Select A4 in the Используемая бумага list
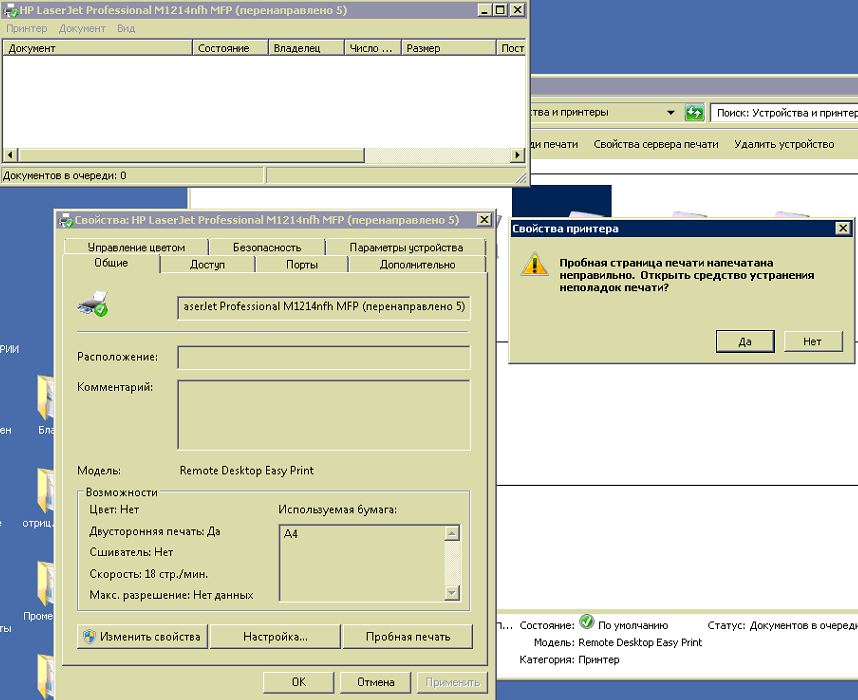The image size is (858, 700). coord(291,534)
